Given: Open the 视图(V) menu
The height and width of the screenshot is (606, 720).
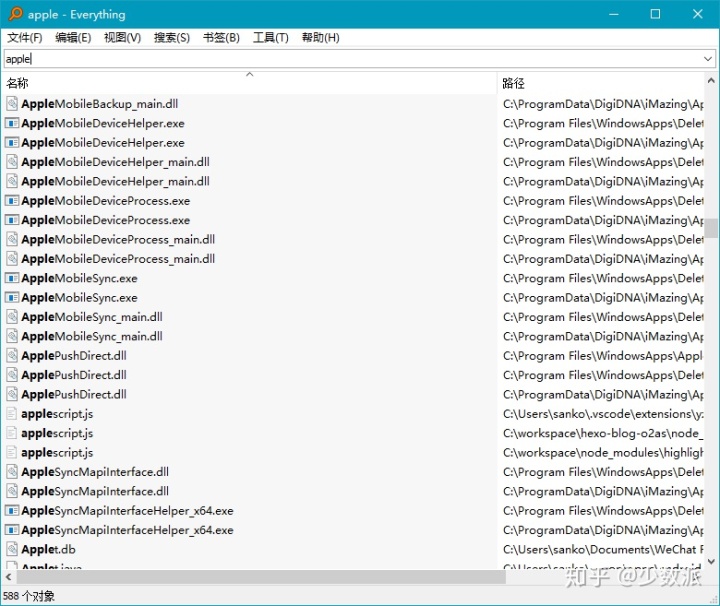Looking at the screenshot, I should point(122,38).
